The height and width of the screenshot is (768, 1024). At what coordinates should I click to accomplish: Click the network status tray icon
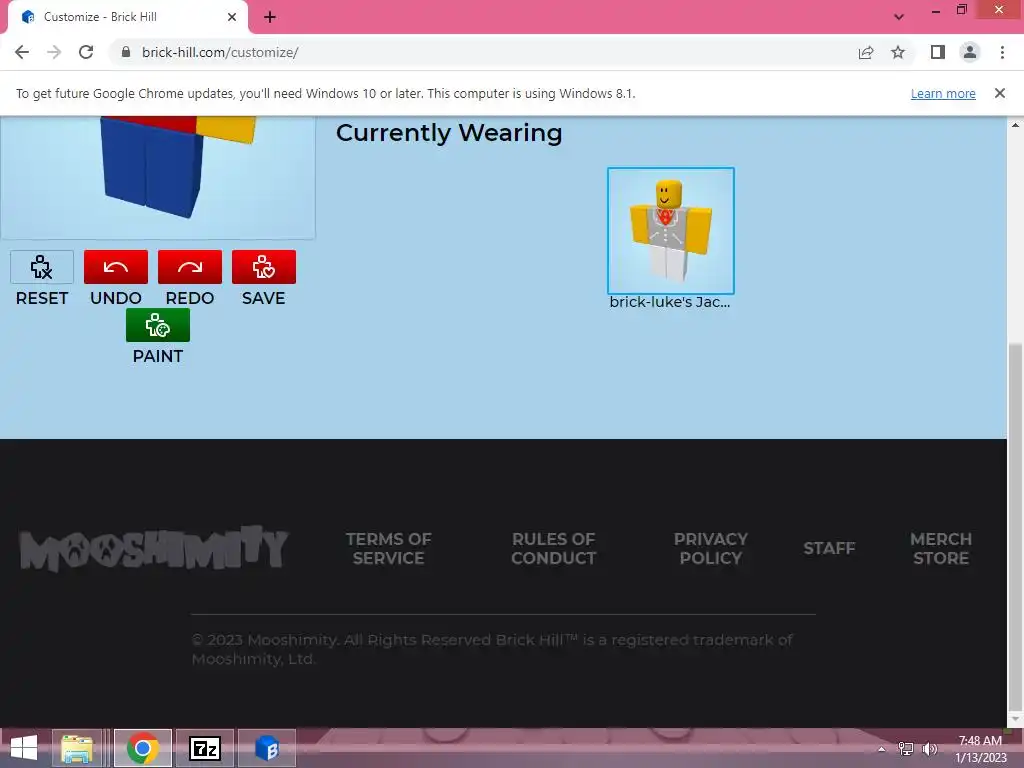905,749
